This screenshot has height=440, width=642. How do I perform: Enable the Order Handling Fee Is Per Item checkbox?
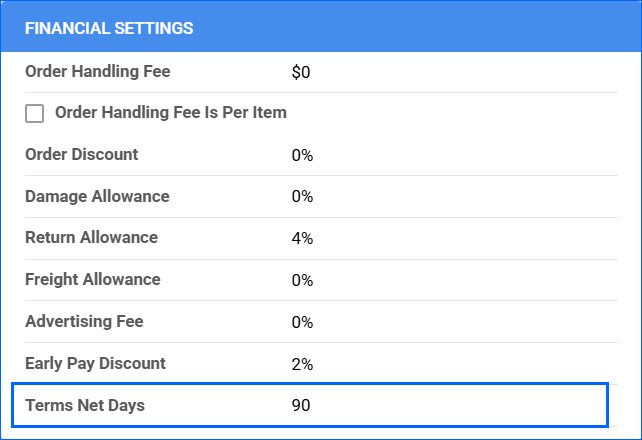tap(35, 114)
